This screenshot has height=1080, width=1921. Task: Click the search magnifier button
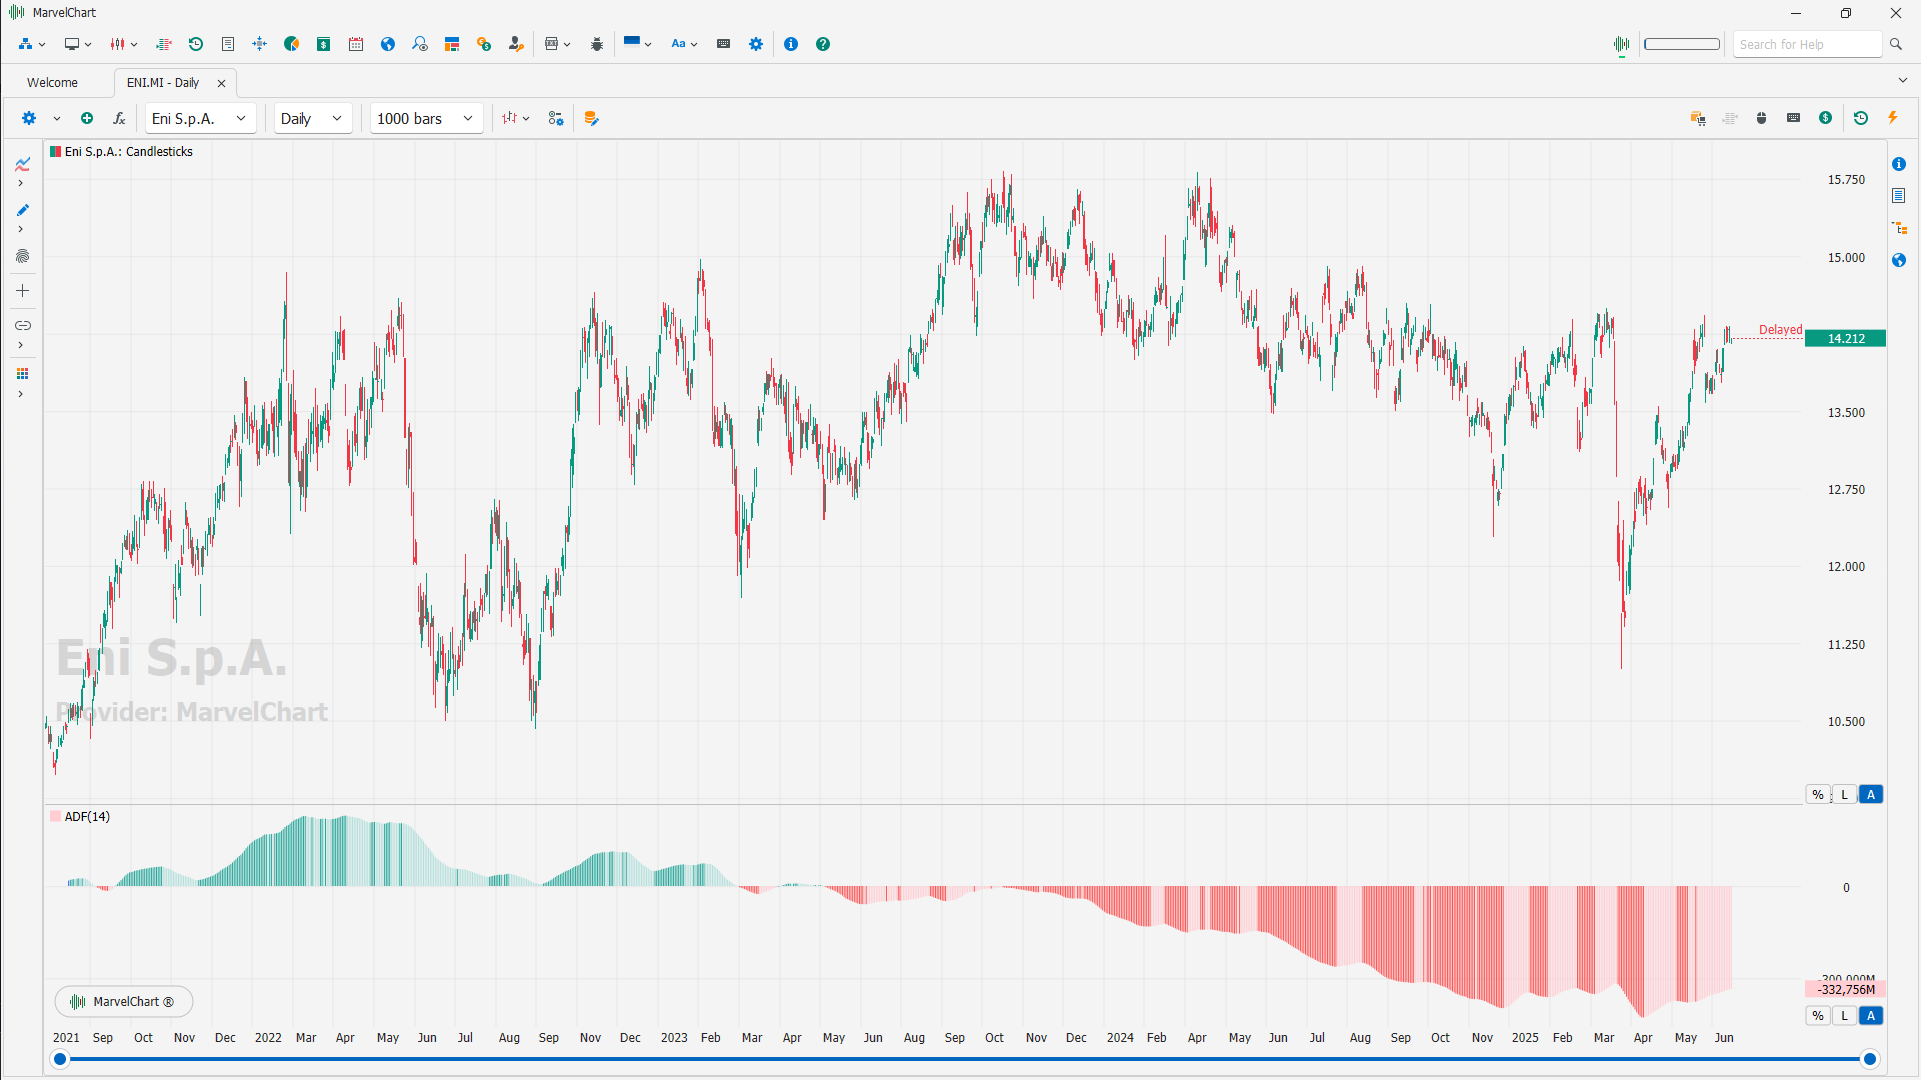(1895, 44)
